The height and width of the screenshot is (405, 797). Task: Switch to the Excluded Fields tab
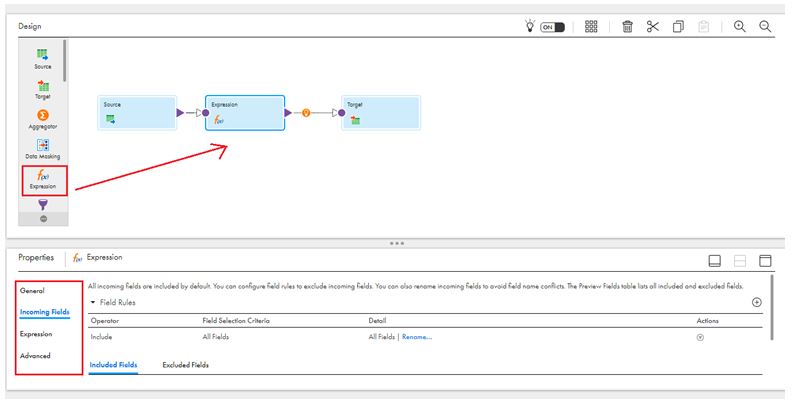[x=186, y=365]
